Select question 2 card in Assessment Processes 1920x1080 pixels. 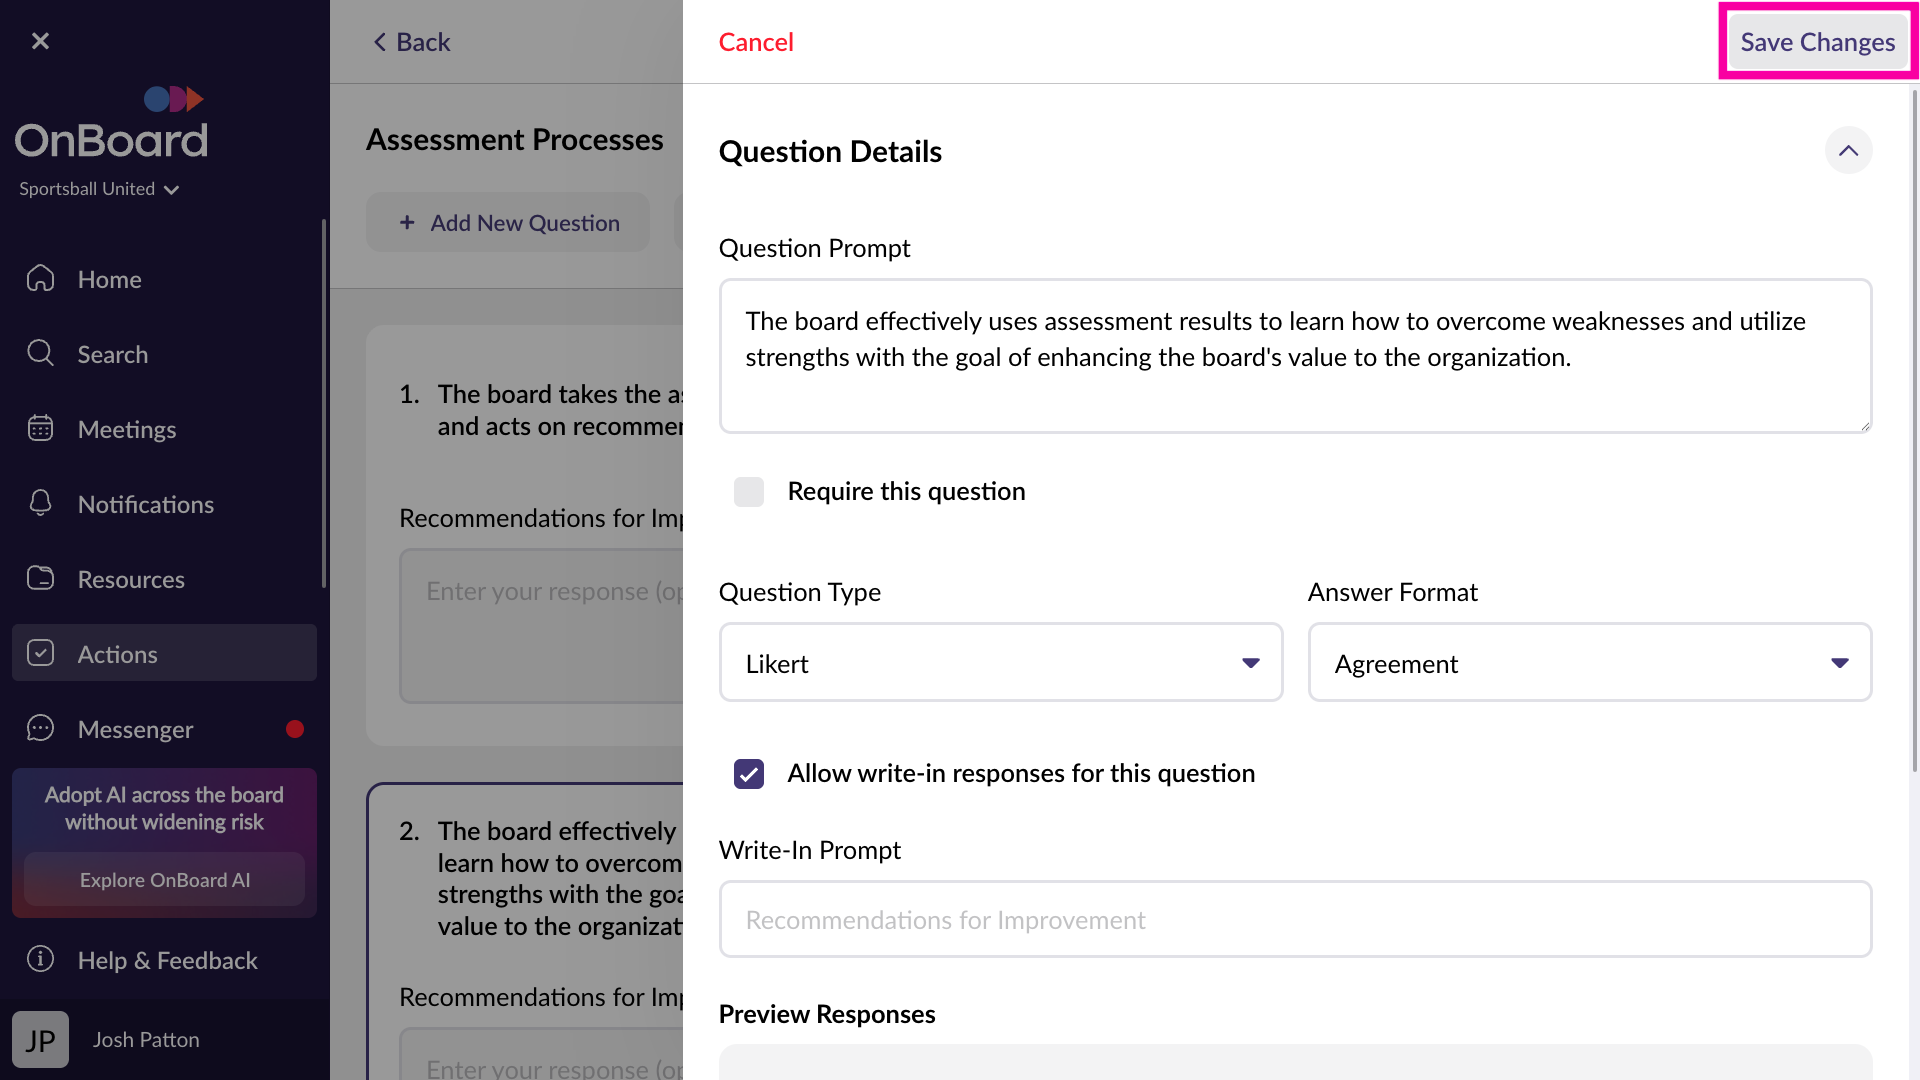pos(526,930)
